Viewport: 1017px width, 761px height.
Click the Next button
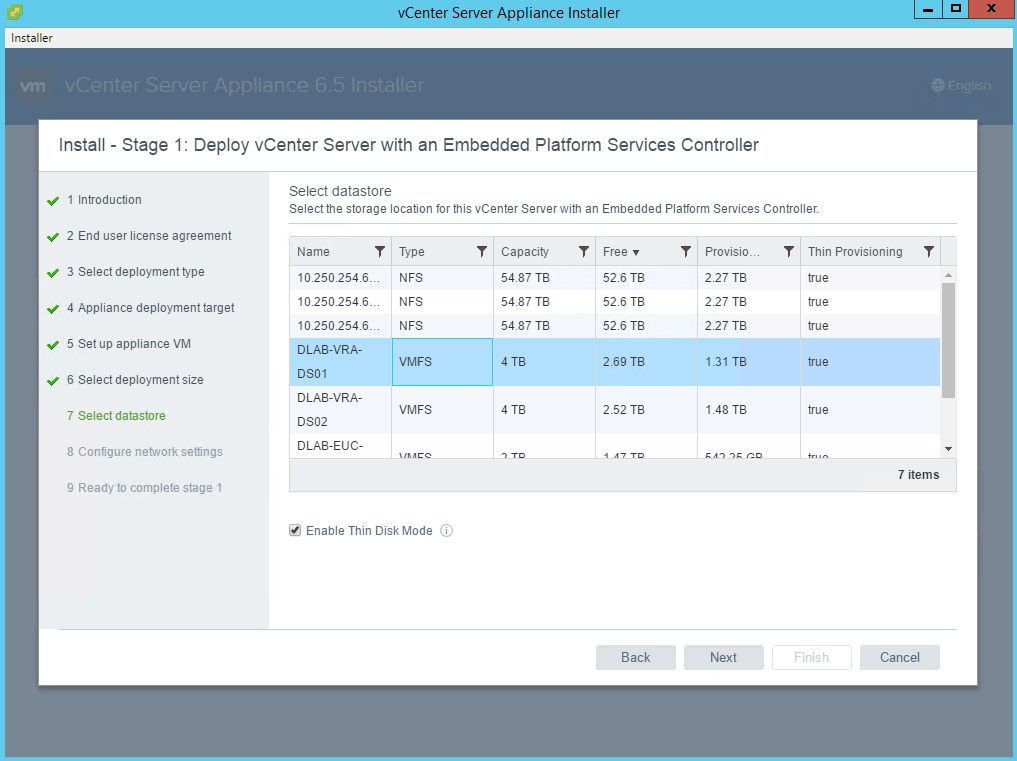pos(723,657)
